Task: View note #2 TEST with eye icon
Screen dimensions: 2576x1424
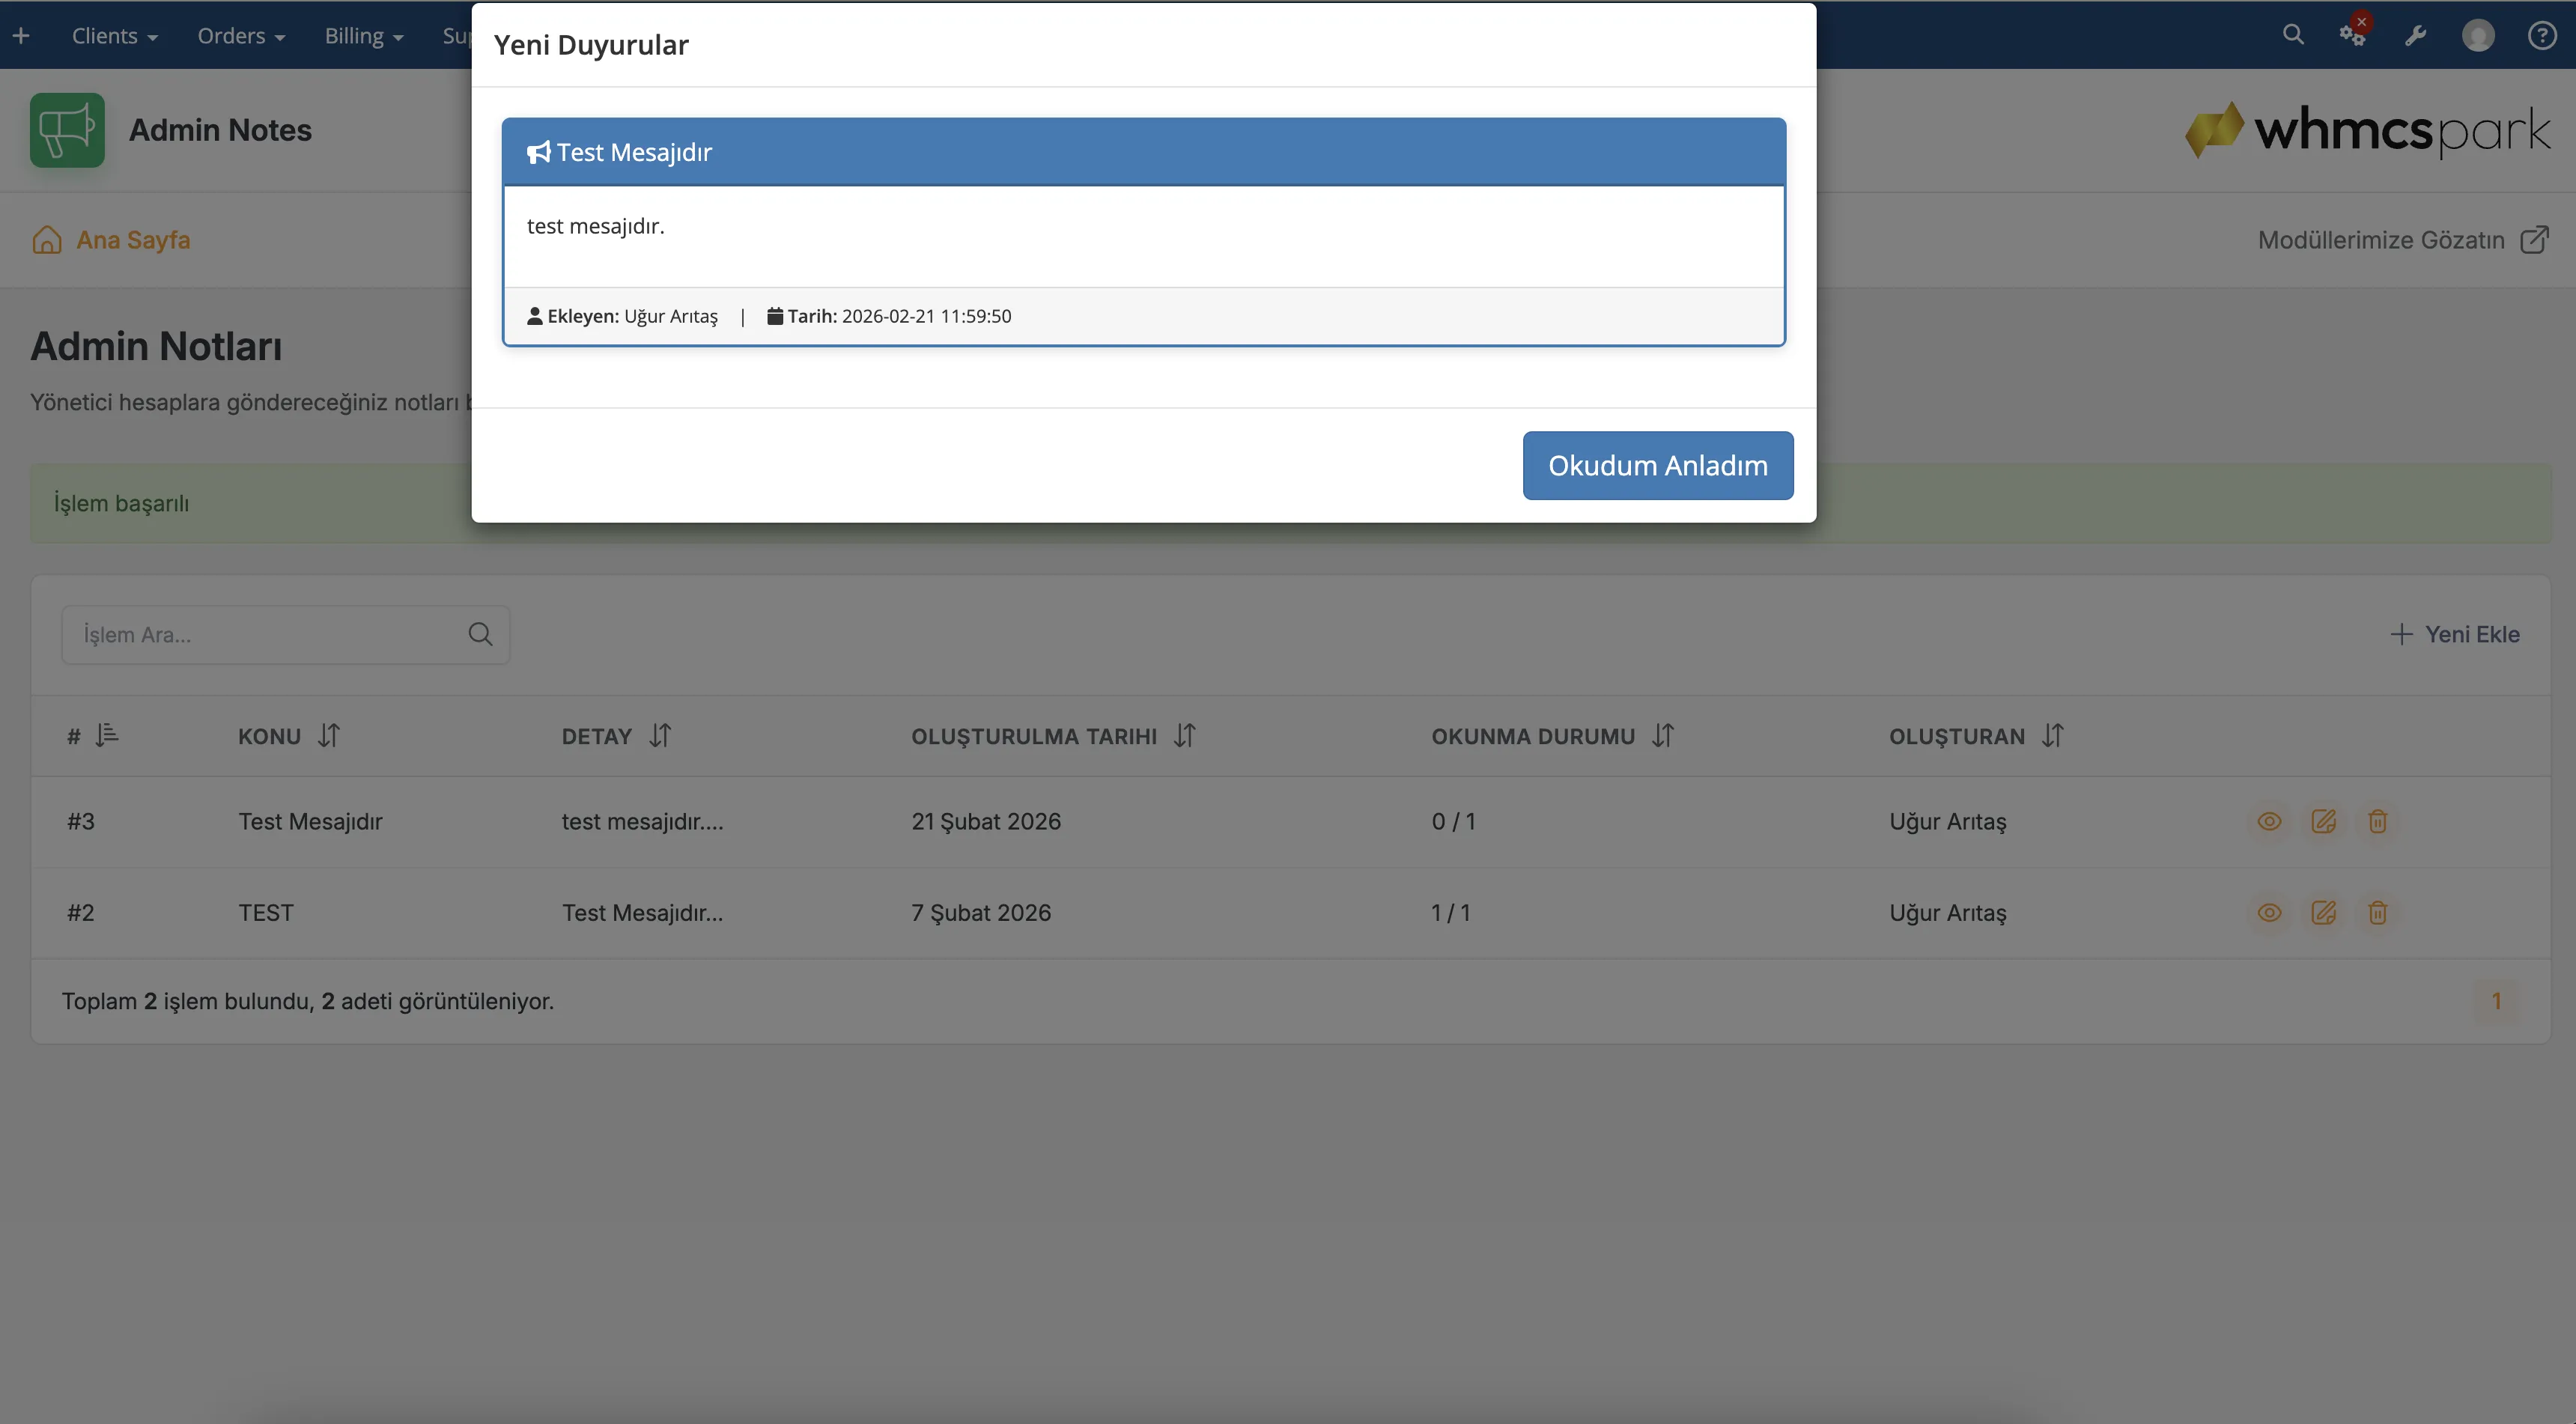Action: point(2269,912)
